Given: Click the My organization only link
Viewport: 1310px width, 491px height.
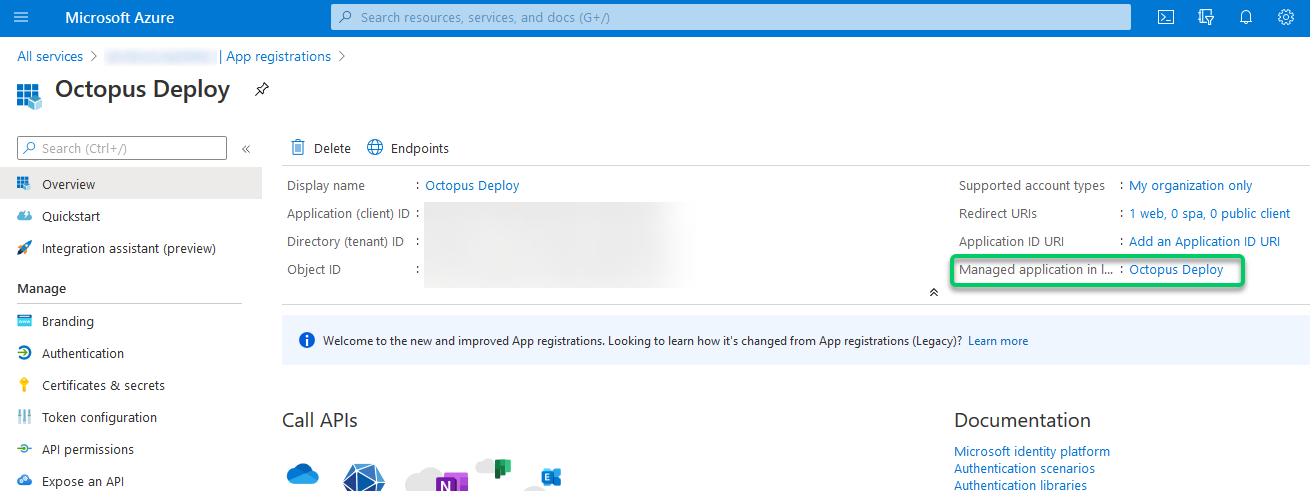Looking at the screenshot, I should pos(1190,185).
